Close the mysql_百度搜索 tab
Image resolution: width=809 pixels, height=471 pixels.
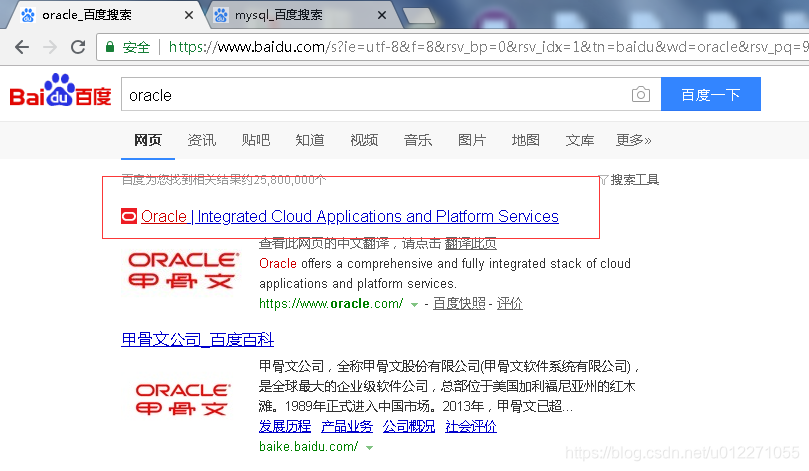[382, 15]
